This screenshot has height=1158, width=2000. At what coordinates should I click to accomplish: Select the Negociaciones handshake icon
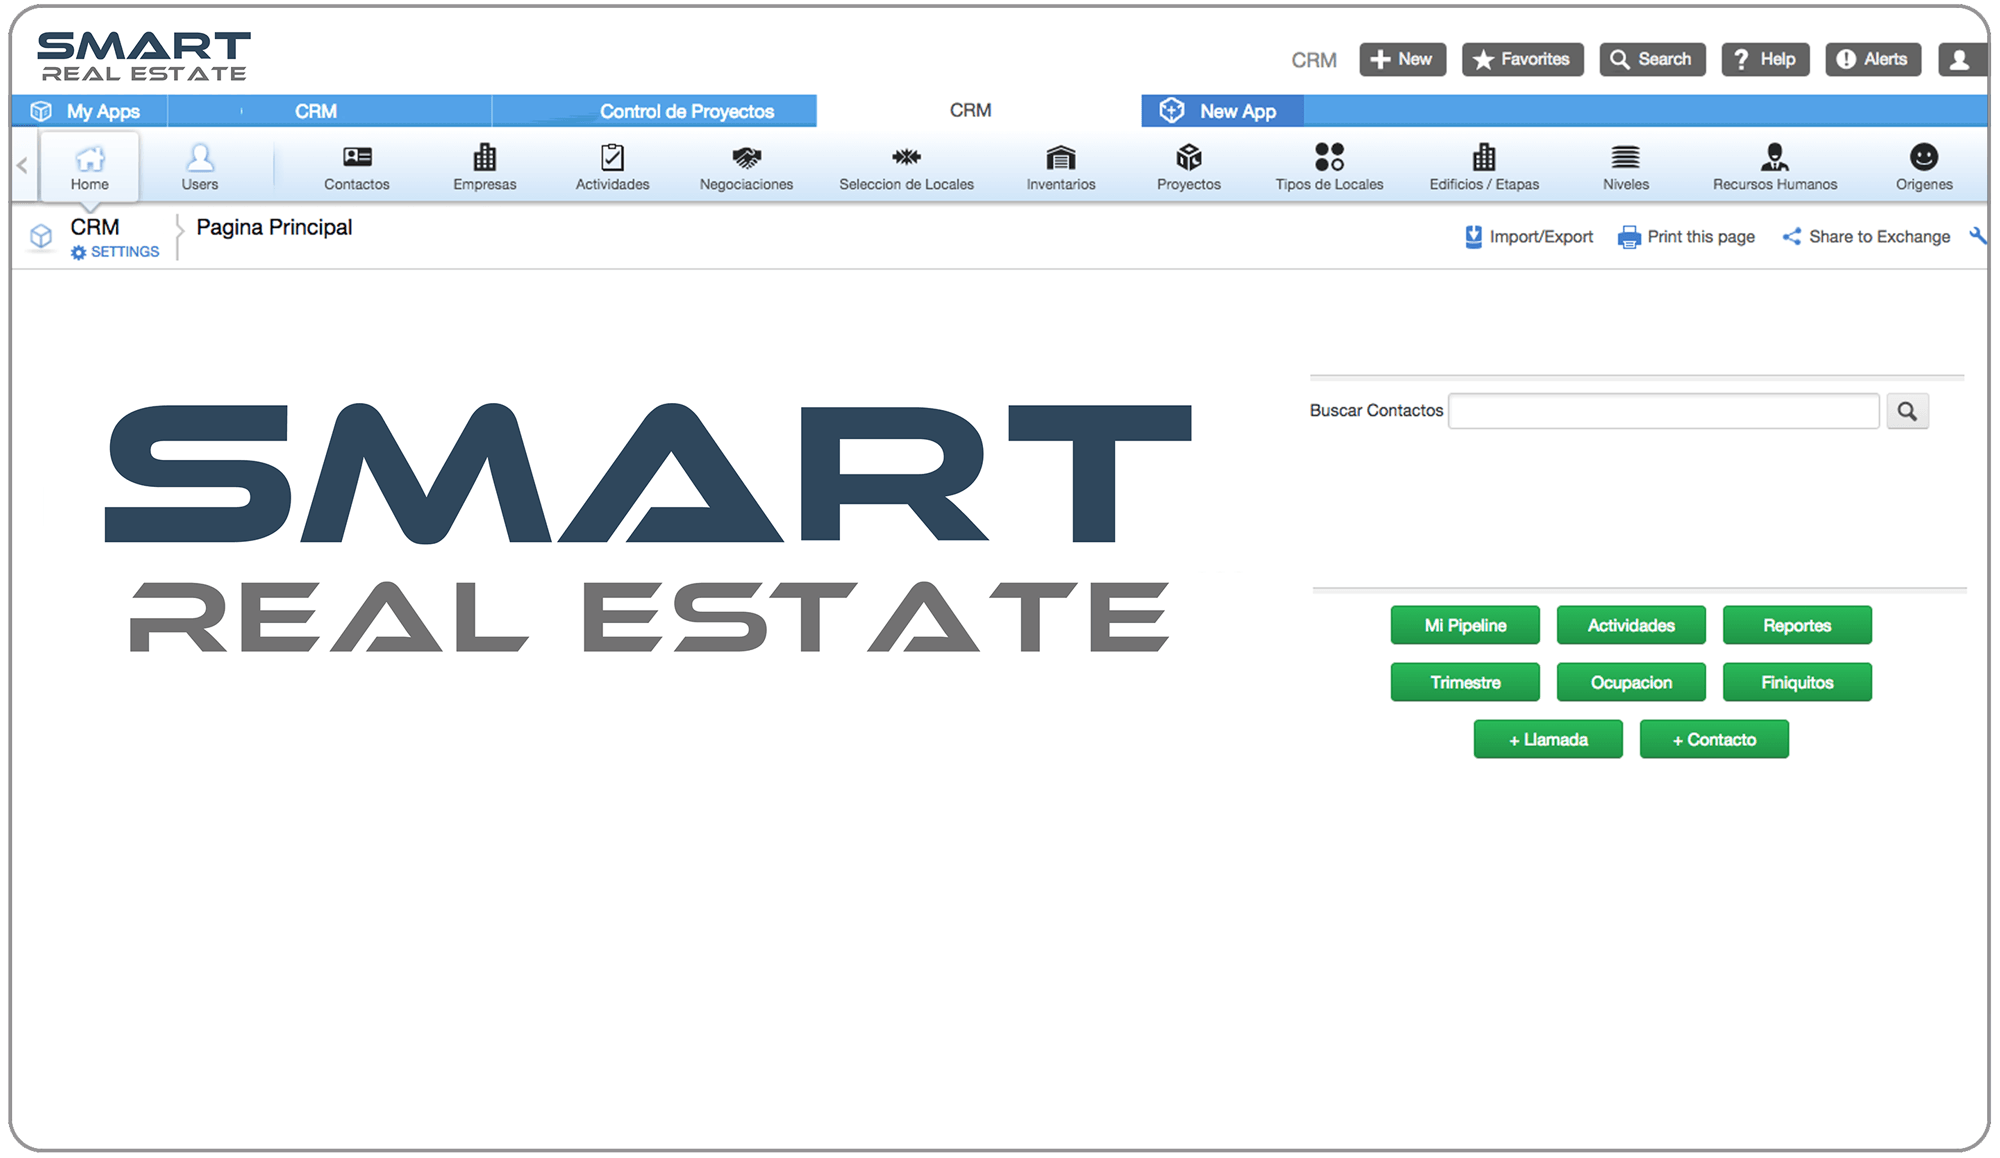click(x=745, y=165)
